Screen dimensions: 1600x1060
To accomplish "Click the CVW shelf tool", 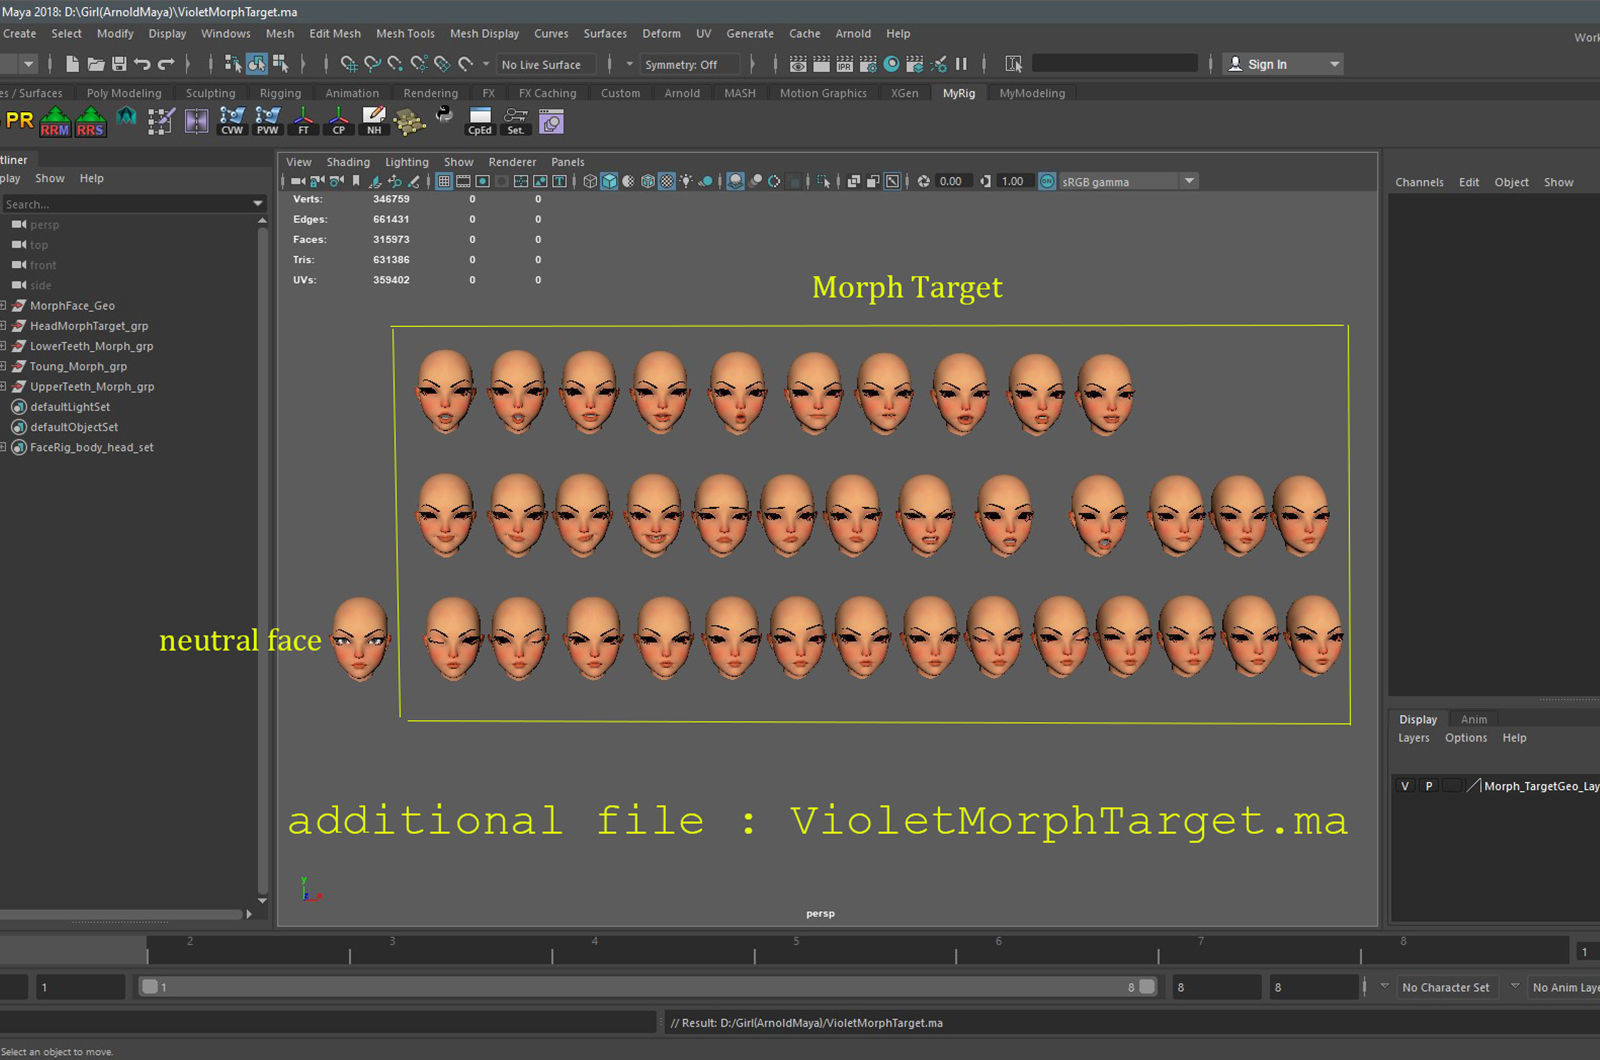I will point(232,122).
